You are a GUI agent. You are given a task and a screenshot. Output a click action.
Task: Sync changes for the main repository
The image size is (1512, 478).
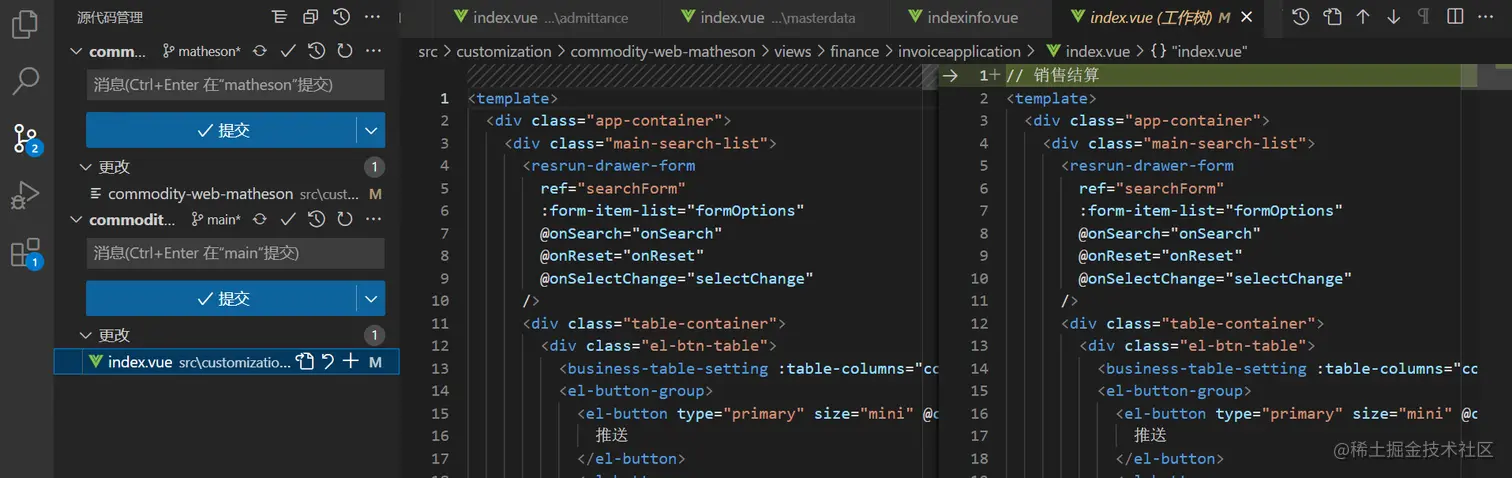coord(260,219)
